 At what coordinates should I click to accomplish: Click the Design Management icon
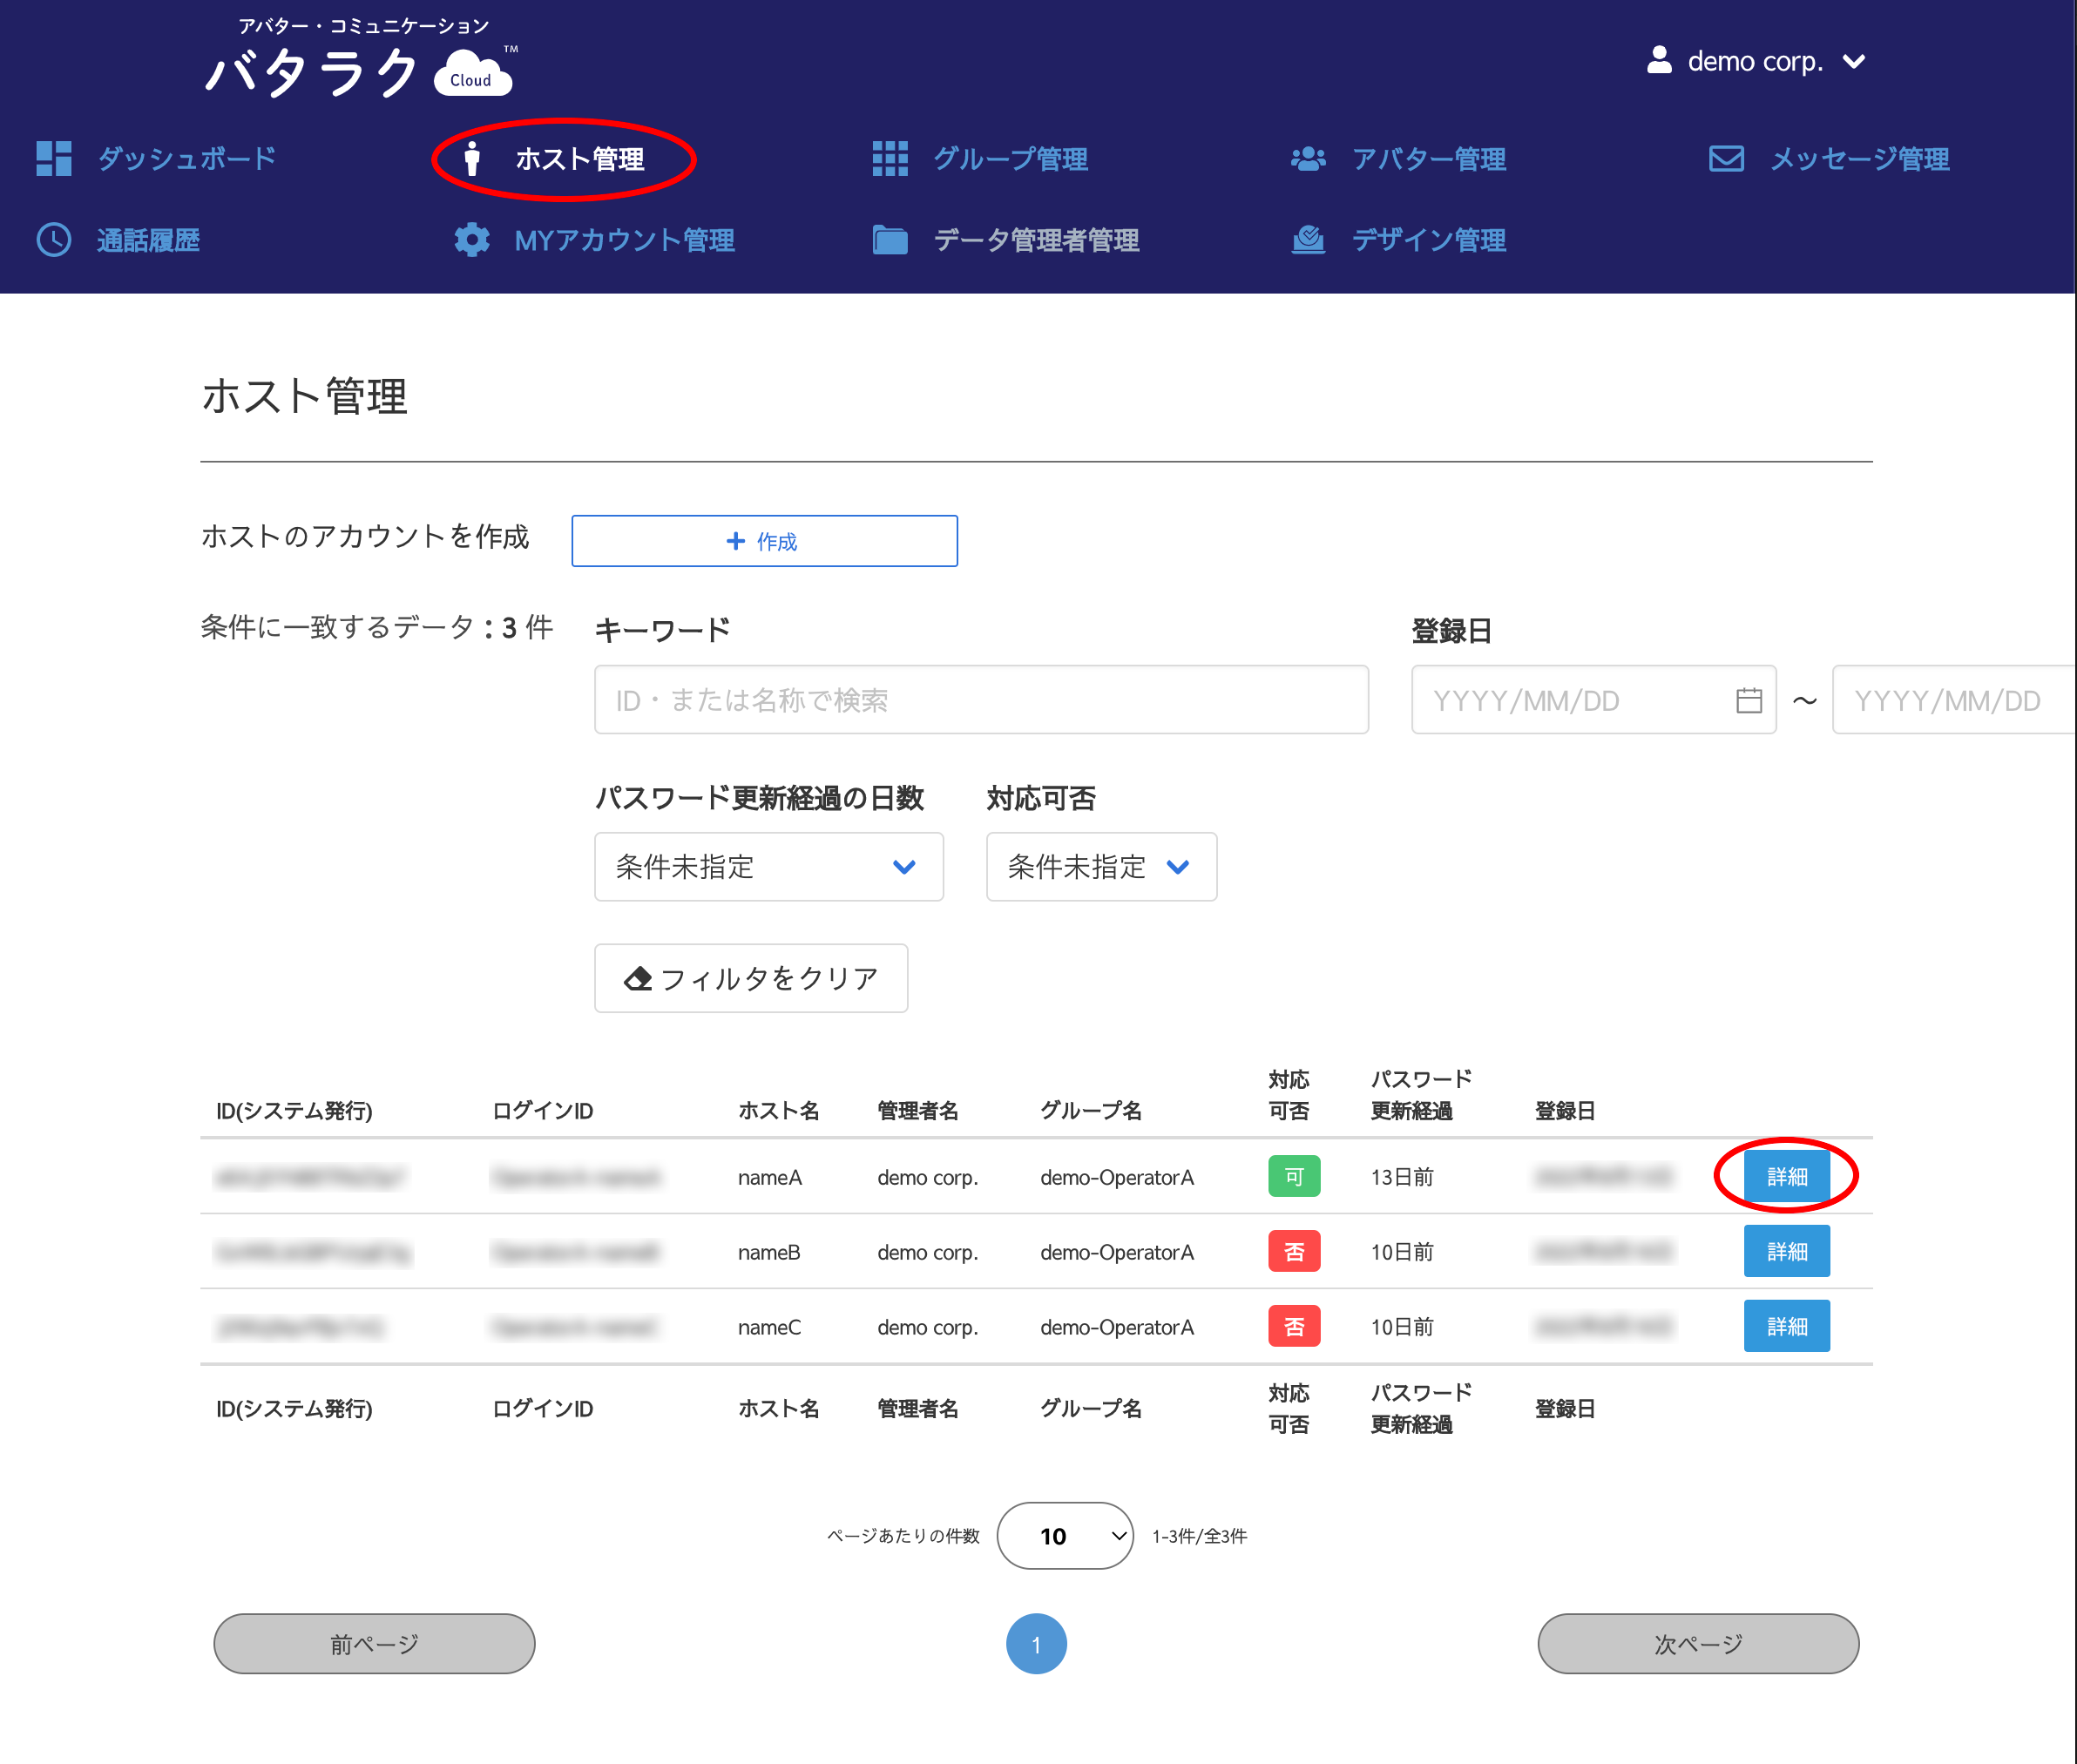click(x=1308, y=240)
